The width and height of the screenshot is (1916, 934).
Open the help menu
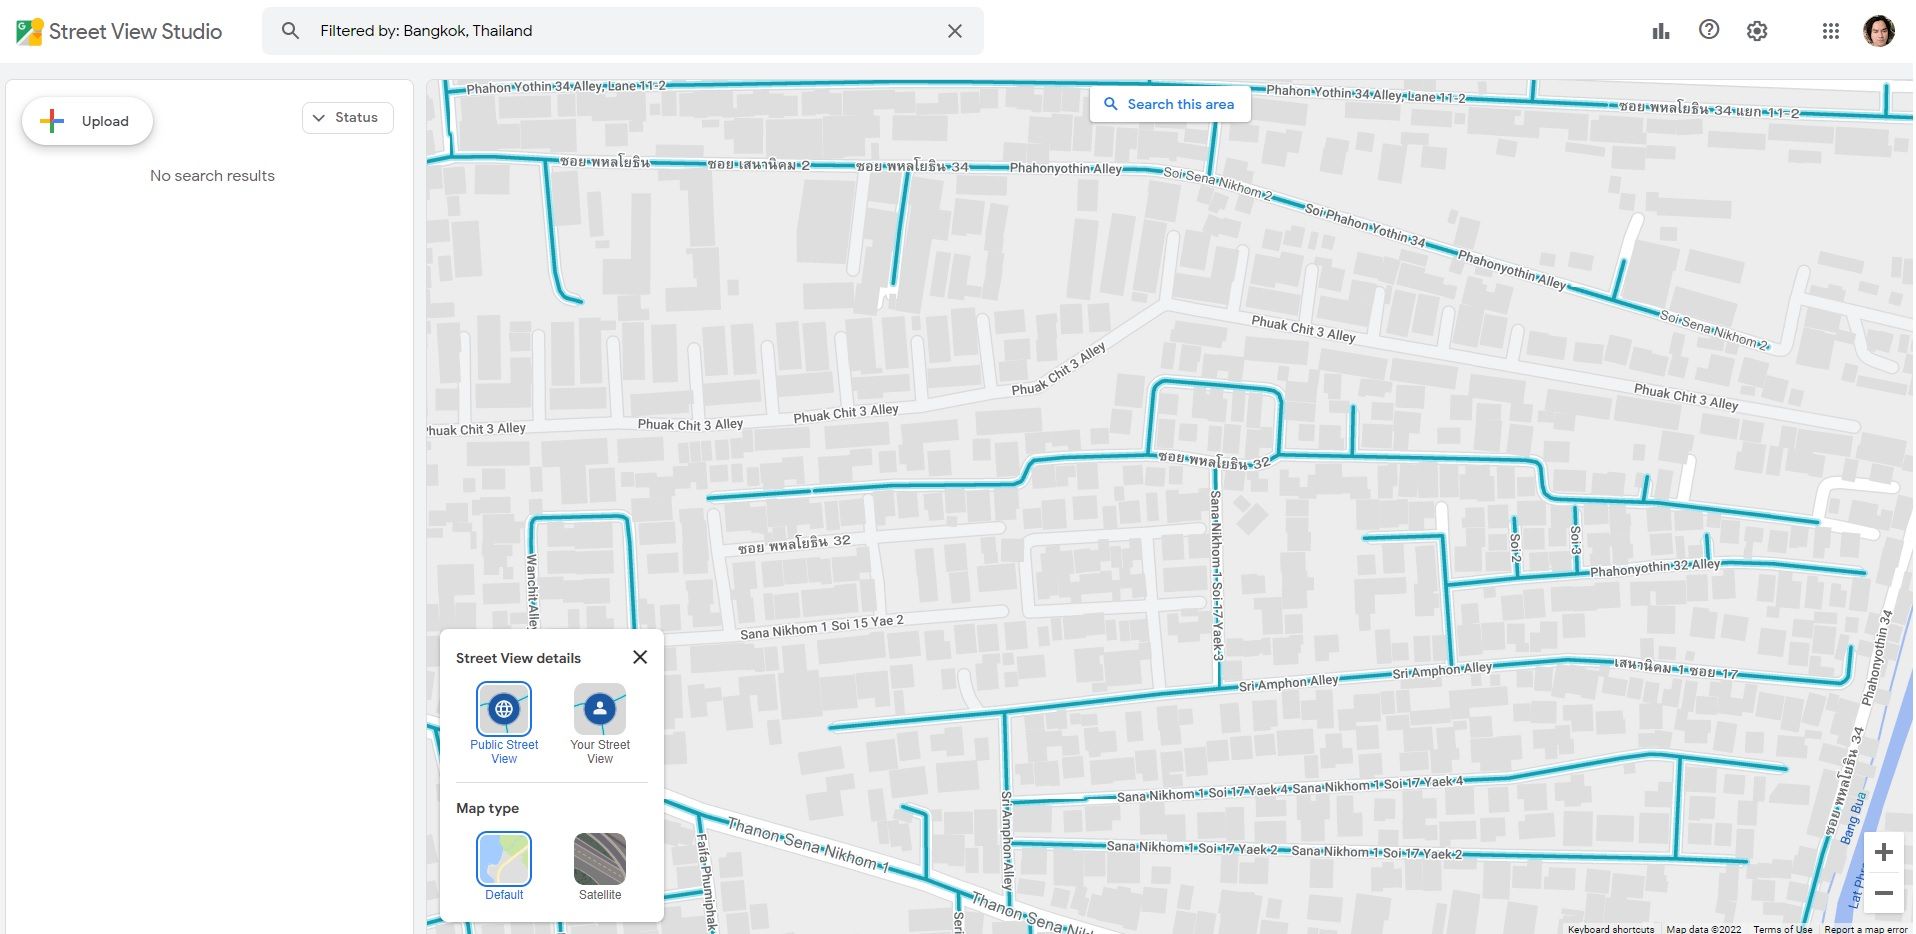(x=1708, y=31)
